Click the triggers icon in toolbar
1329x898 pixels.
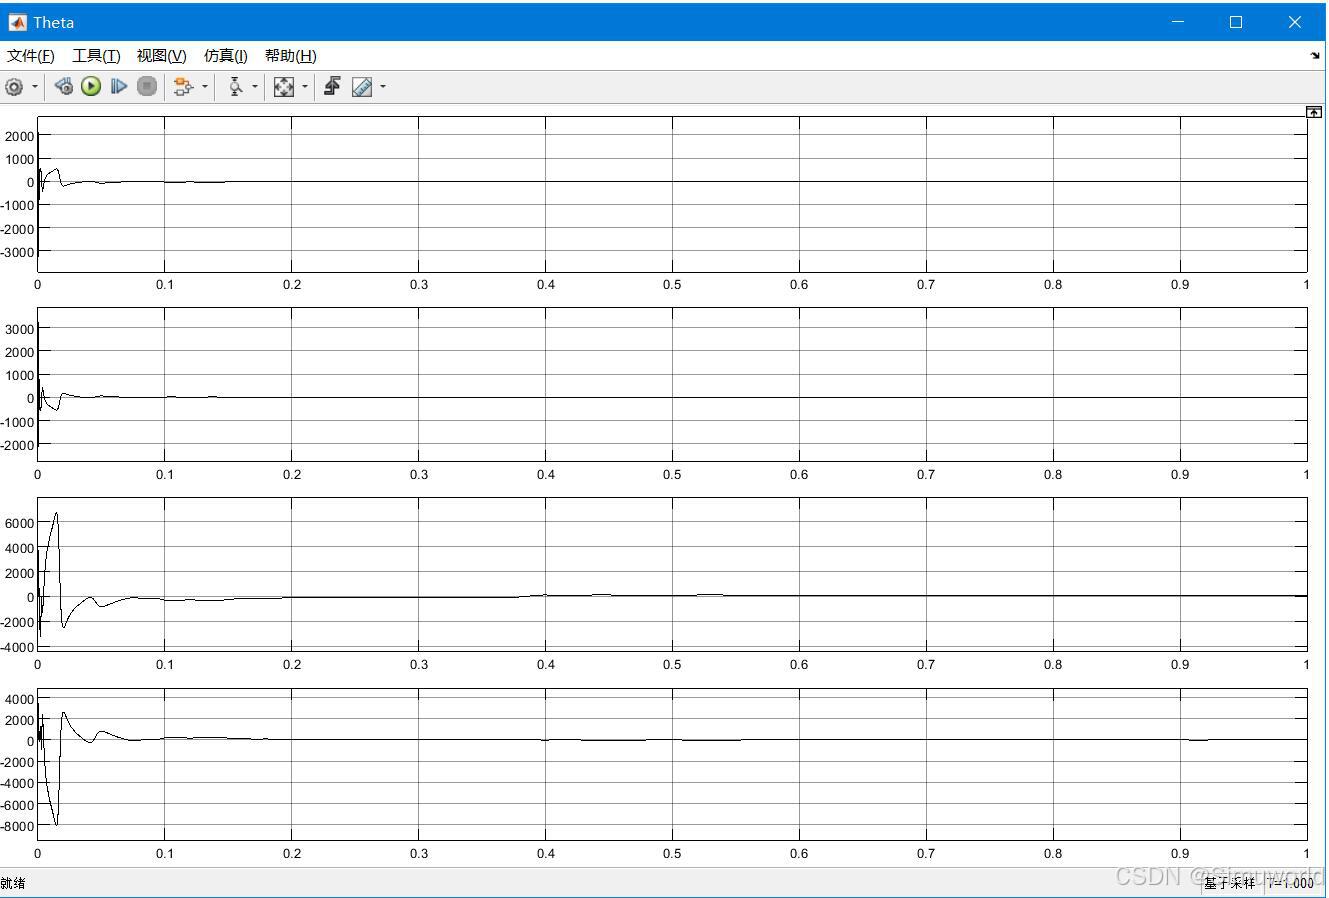tap(332, 87)
